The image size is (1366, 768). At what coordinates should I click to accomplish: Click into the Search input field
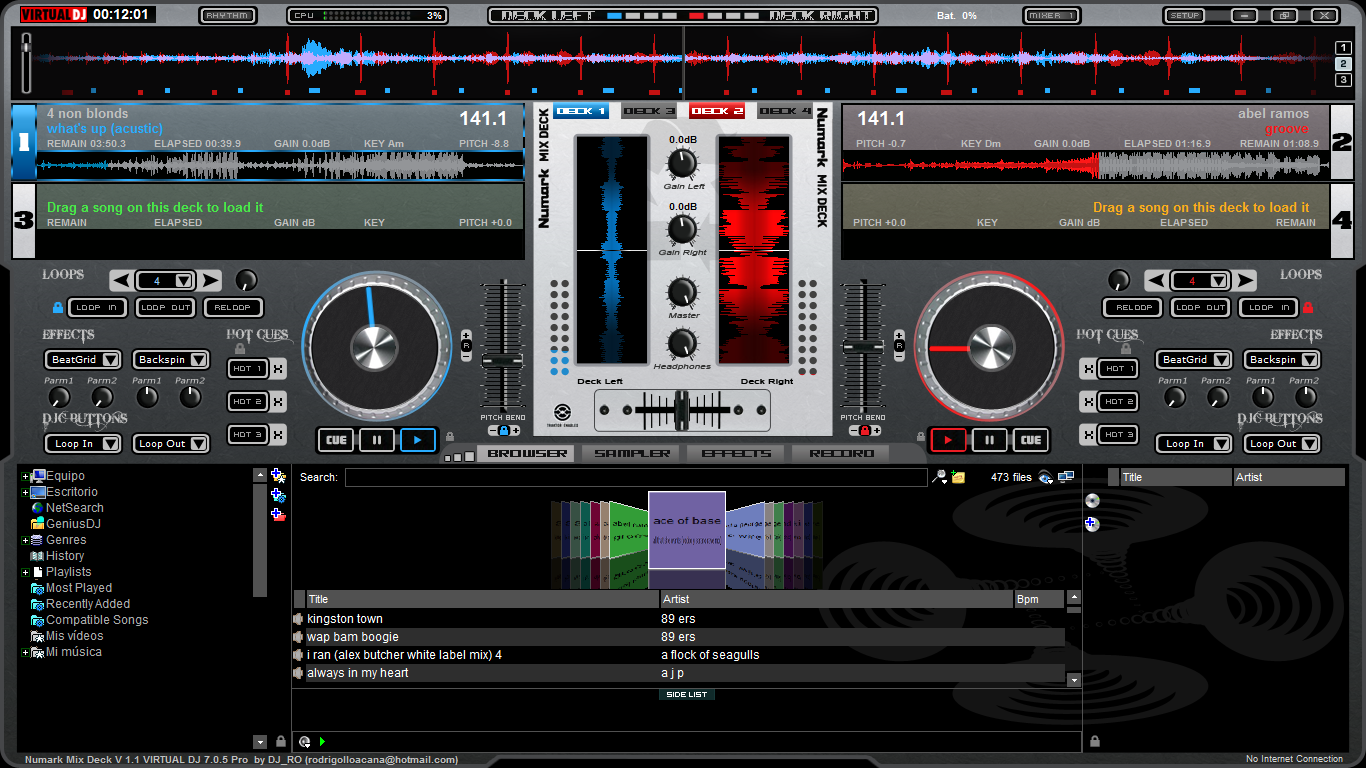636,478
